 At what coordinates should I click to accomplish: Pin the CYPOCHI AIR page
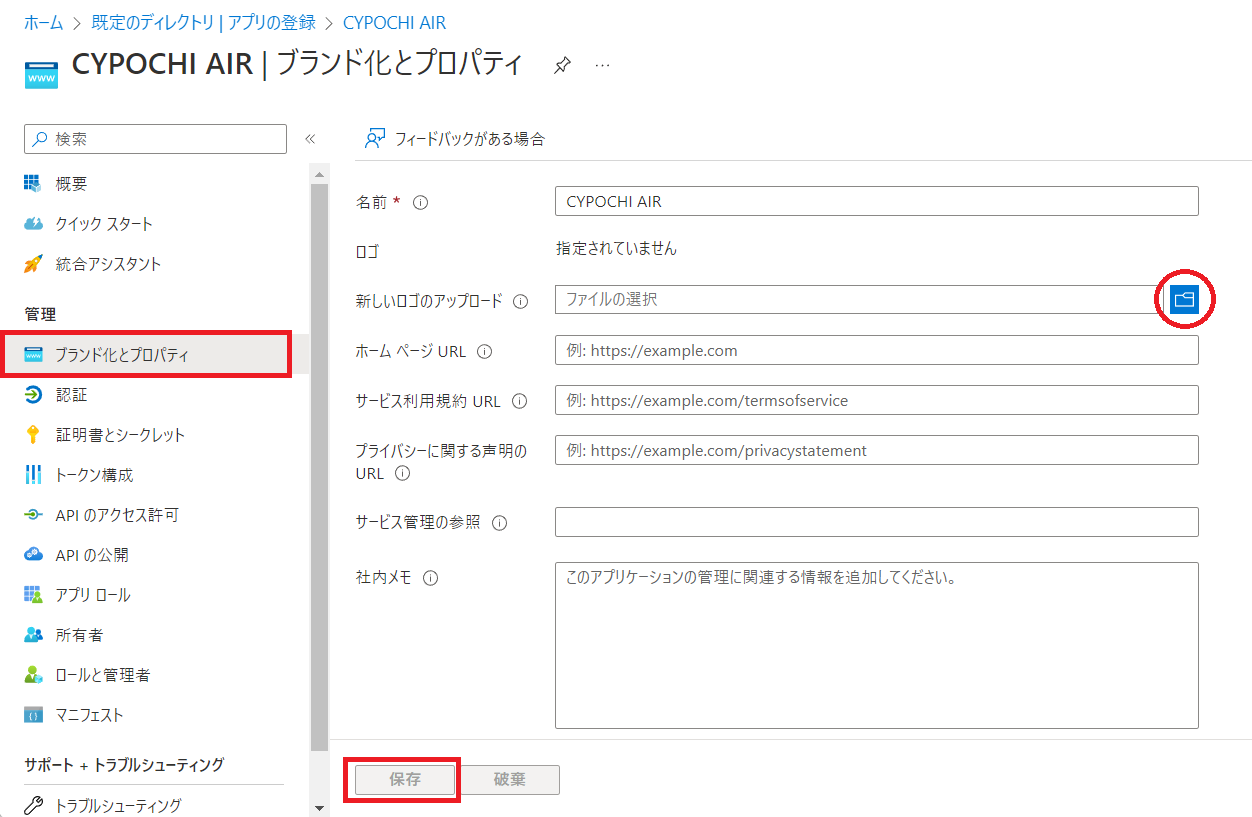pyautogui.click(x=563, y=65)
